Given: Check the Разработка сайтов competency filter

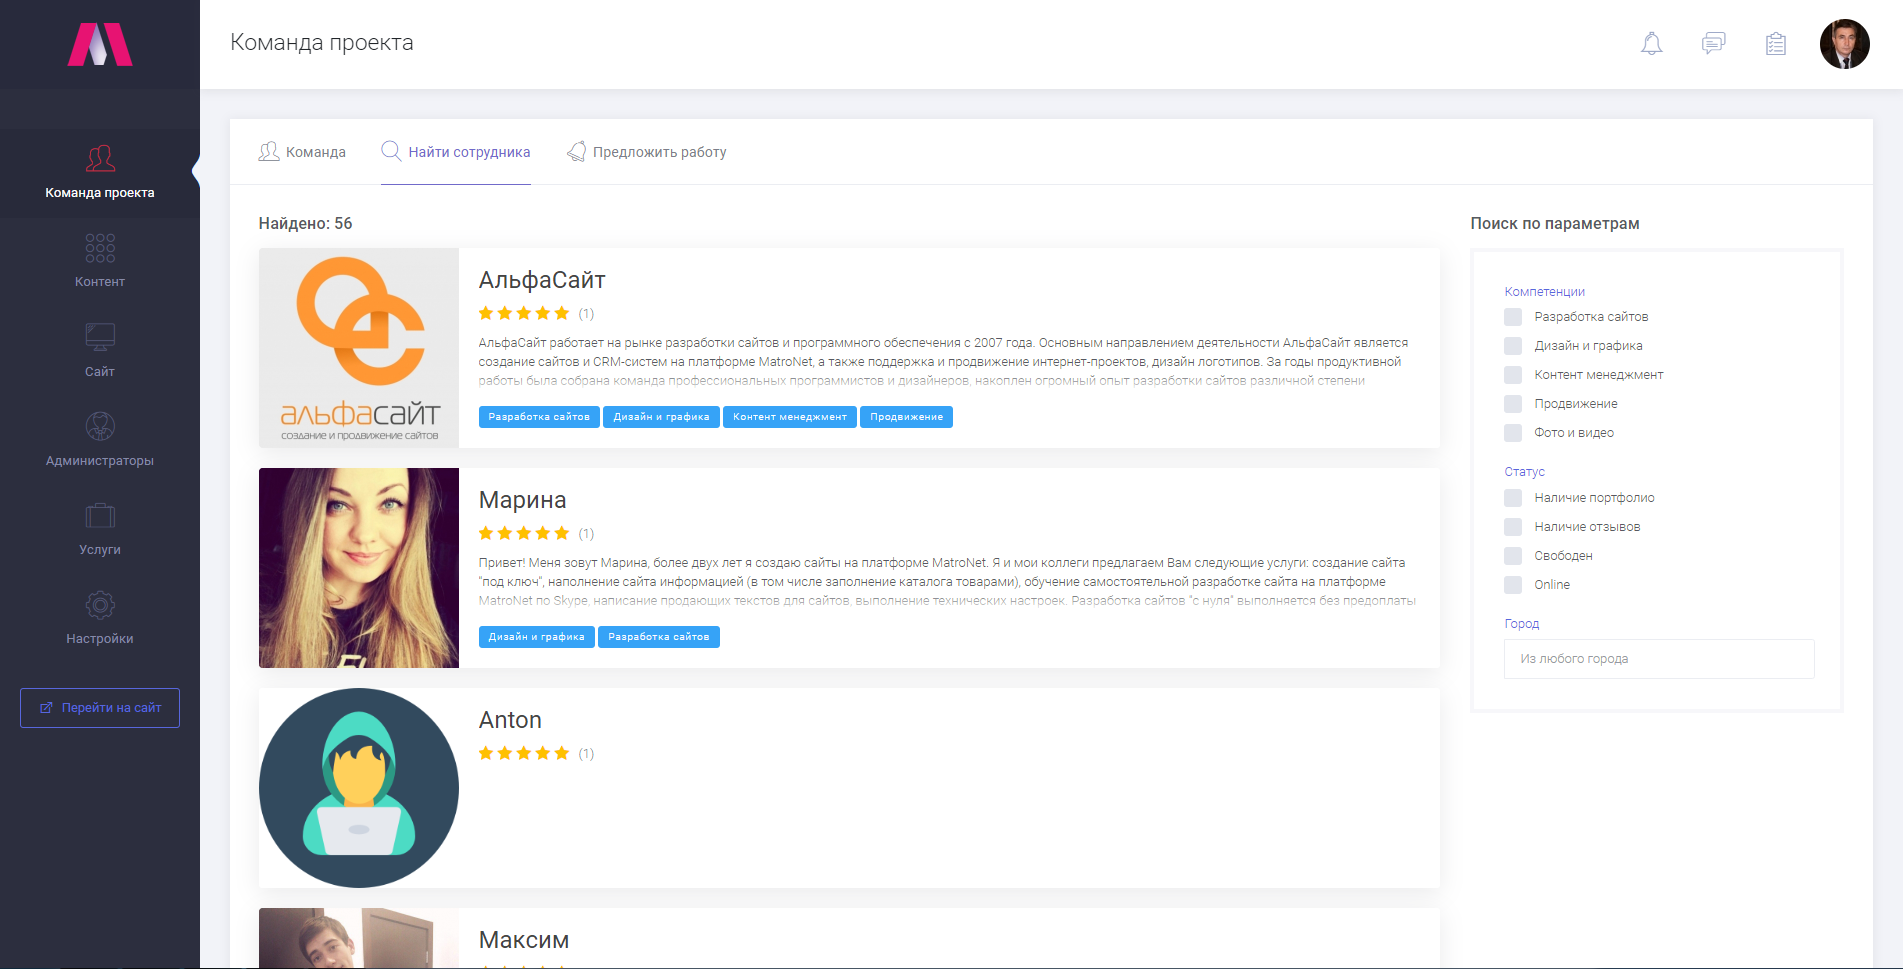Looking at the screenshot, I should pyautogui.click(x=1513, y=317).
